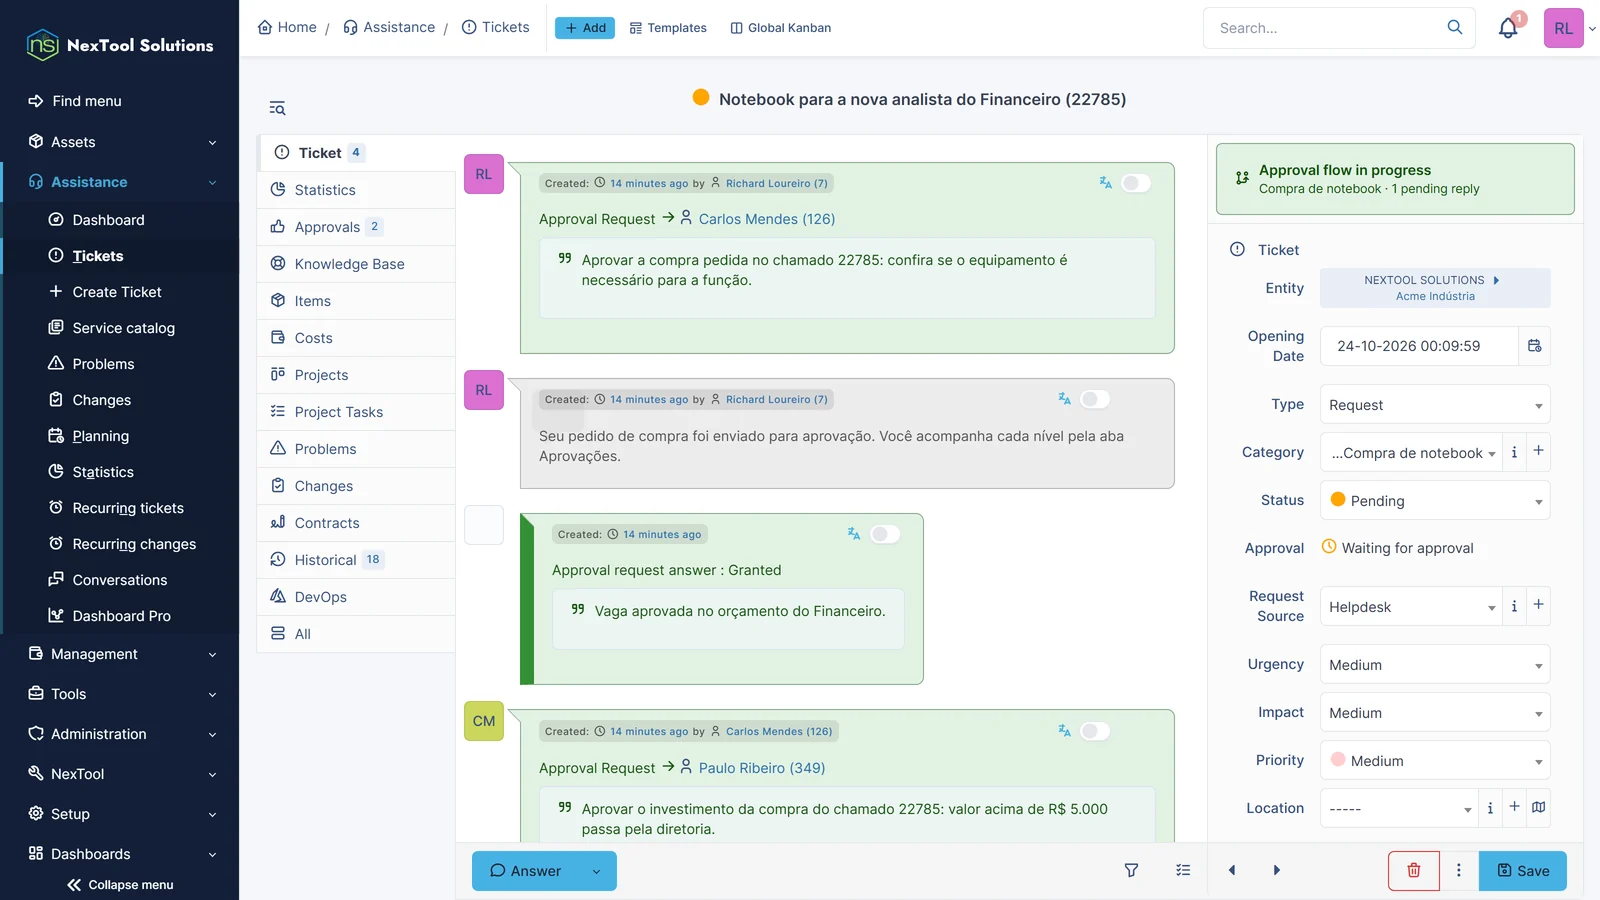This screenshot has width=1600, height=900.
Task: Open the three-dot more actions menu
Action: coord(1459,870)
